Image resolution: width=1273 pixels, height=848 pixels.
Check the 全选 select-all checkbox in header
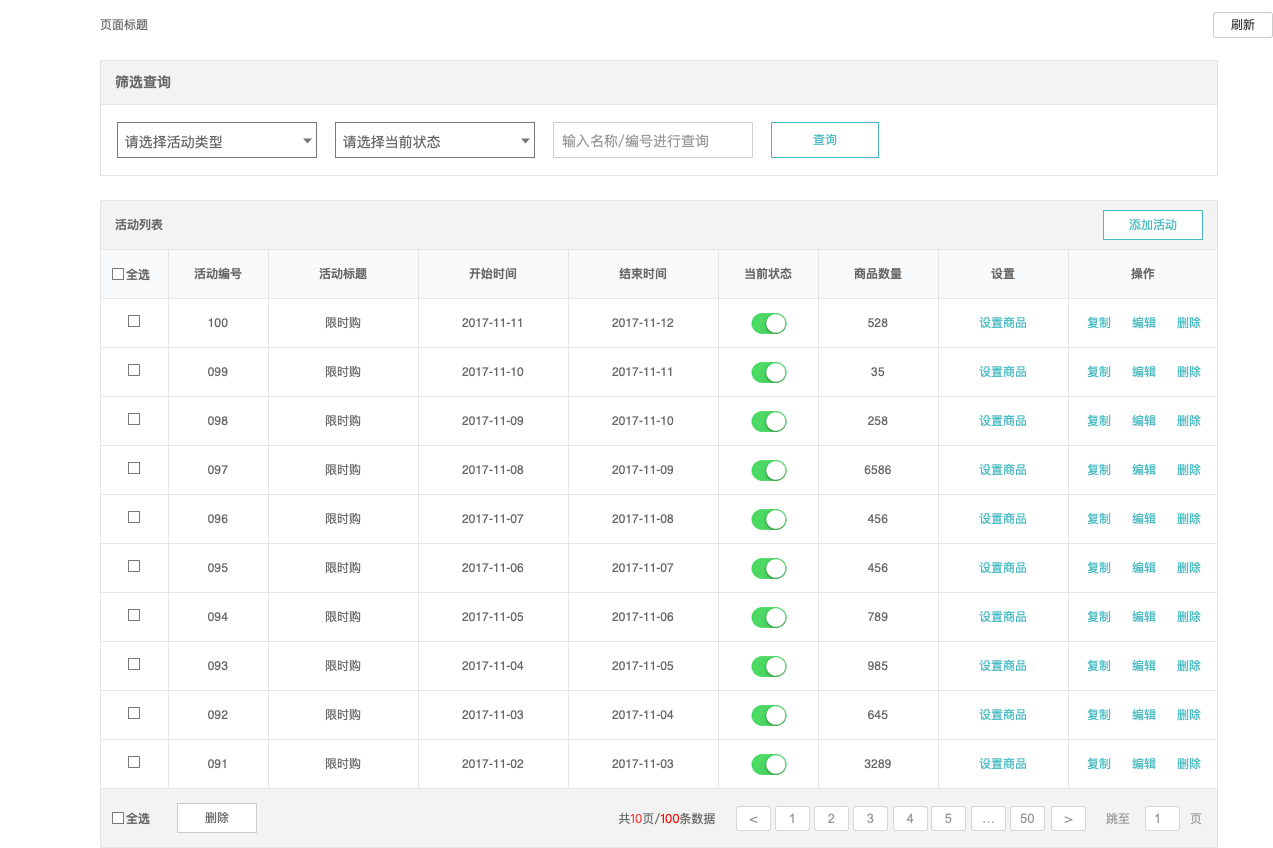(x=117, y=273)
